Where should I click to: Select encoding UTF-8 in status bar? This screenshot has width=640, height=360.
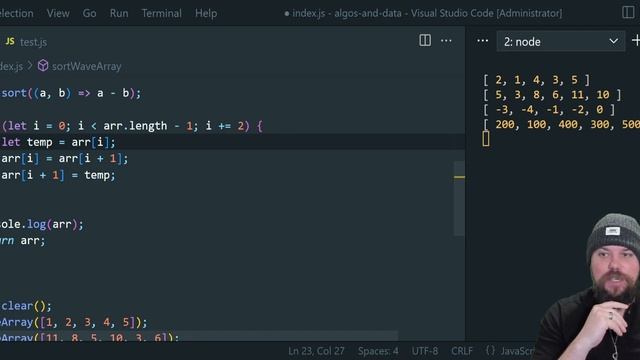[x=424, y=351]
